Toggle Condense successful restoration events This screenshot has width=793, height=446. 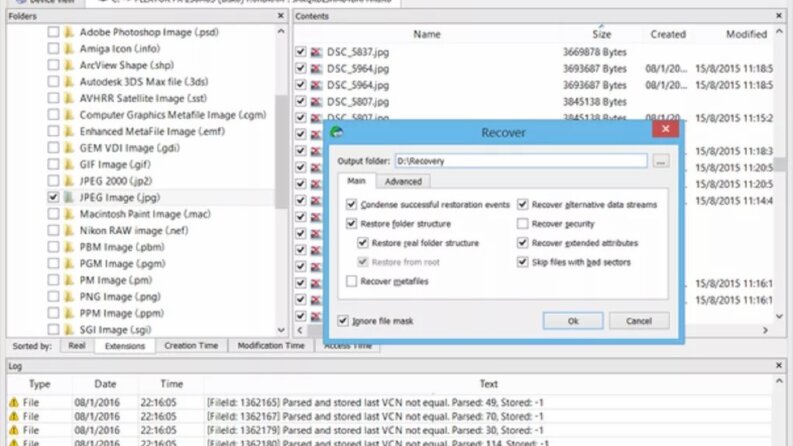pos(351,204)
